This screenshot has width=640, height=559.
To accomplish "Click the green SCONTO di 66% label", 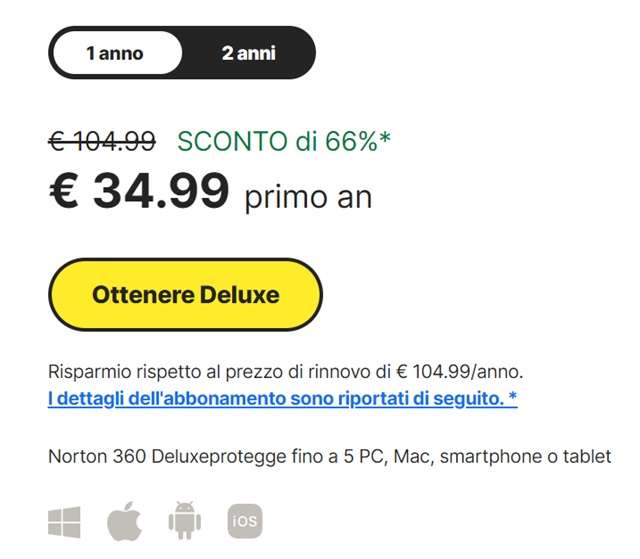I will (278, 142).
